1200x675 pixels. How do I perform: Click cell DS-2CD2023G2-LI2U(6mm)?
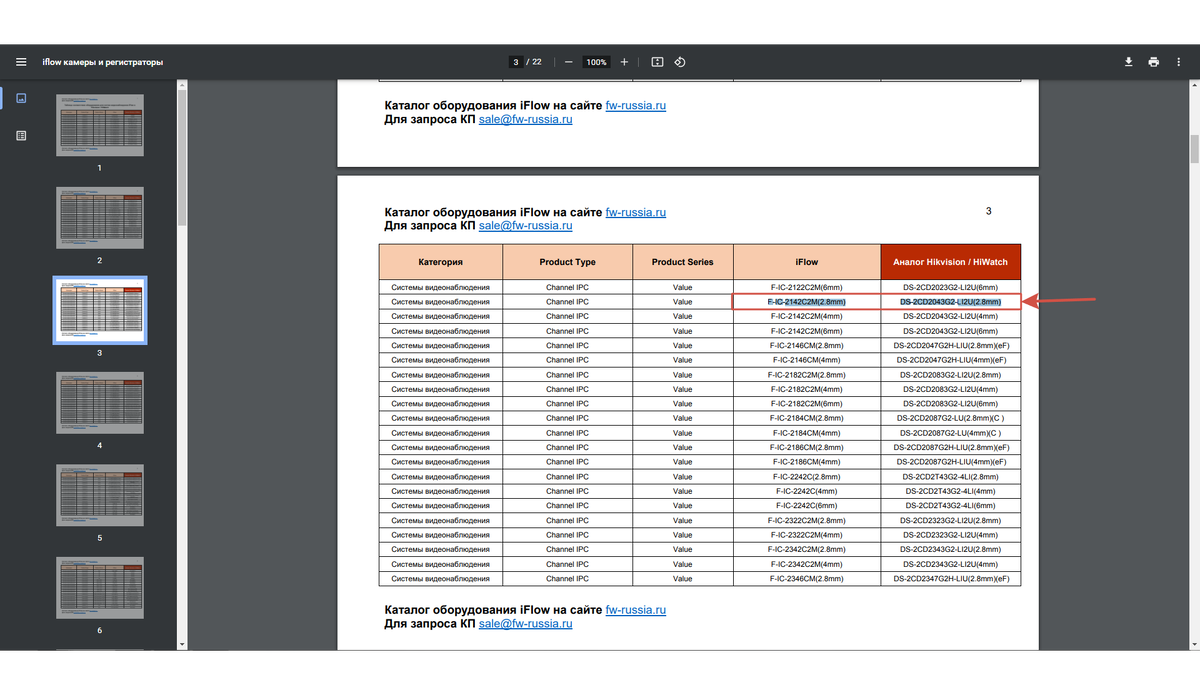click(951, 287)
